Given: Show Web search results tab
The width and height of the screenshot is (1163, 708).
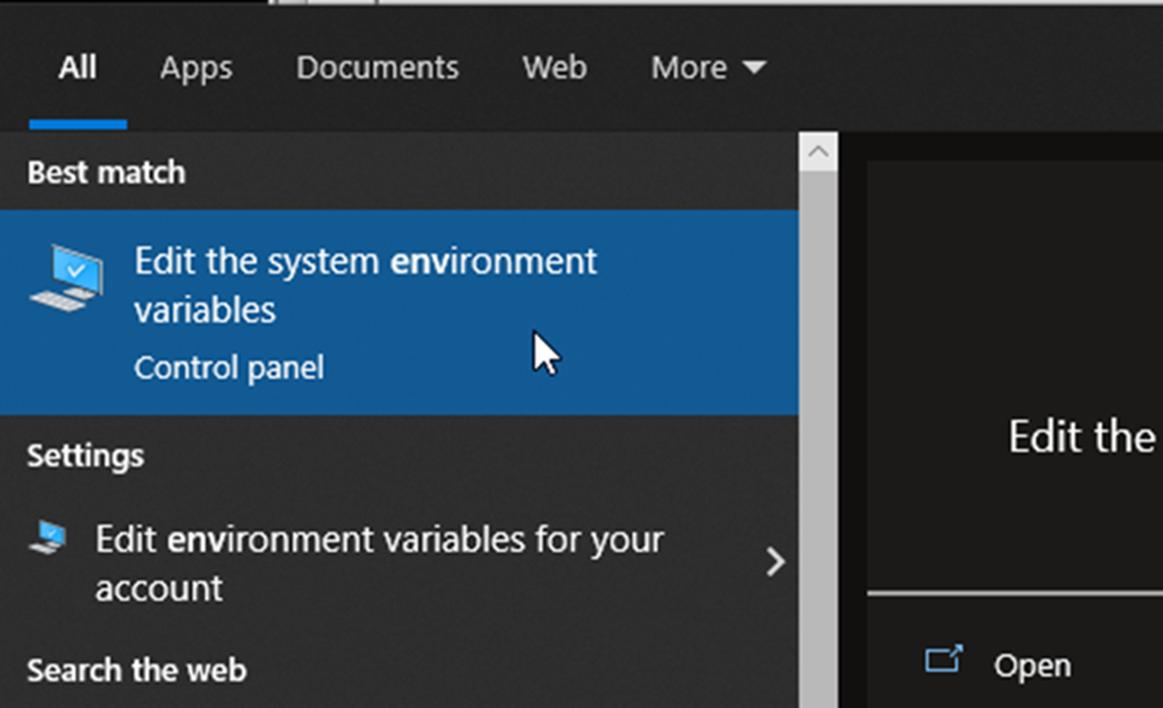Looking at the screenshot, I should 554,68.
